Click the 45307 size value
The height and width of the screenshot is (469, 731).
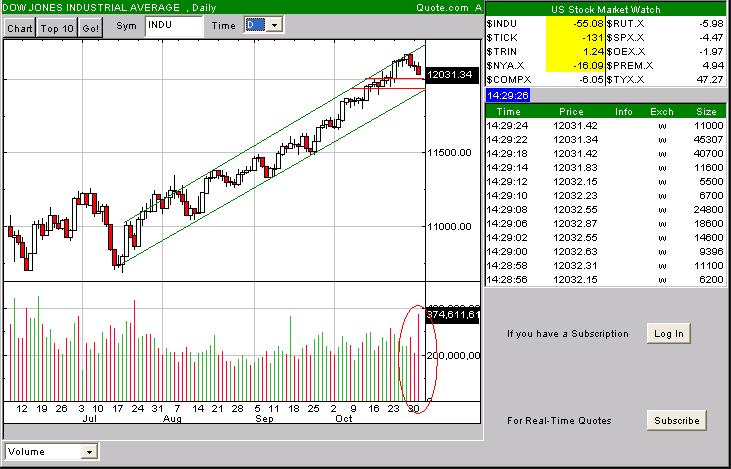(x=708, y=139)
